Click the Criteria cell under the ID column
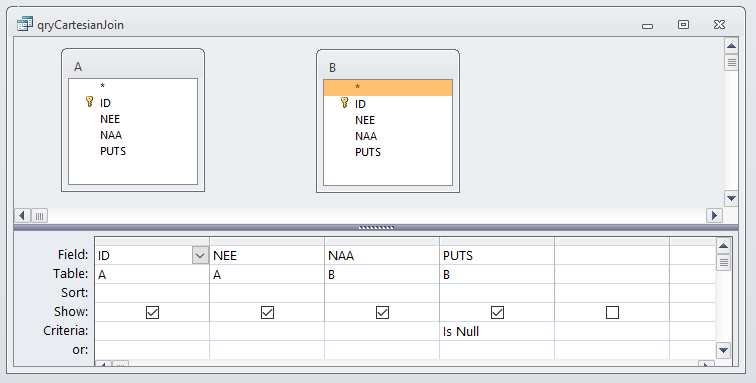The height and width of the screenshot is (383, 756). [152, 331]
